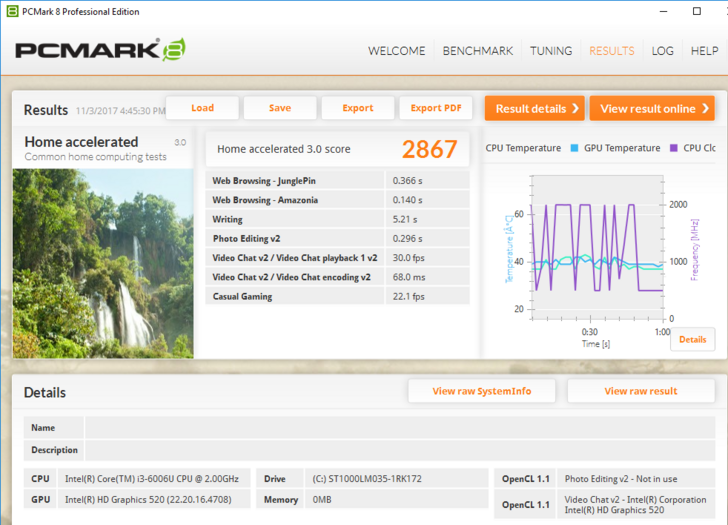The height and width of the screenshot is (525, 728).
Task: Select Video Chat encoding v2 row
Action: point(338,277)
